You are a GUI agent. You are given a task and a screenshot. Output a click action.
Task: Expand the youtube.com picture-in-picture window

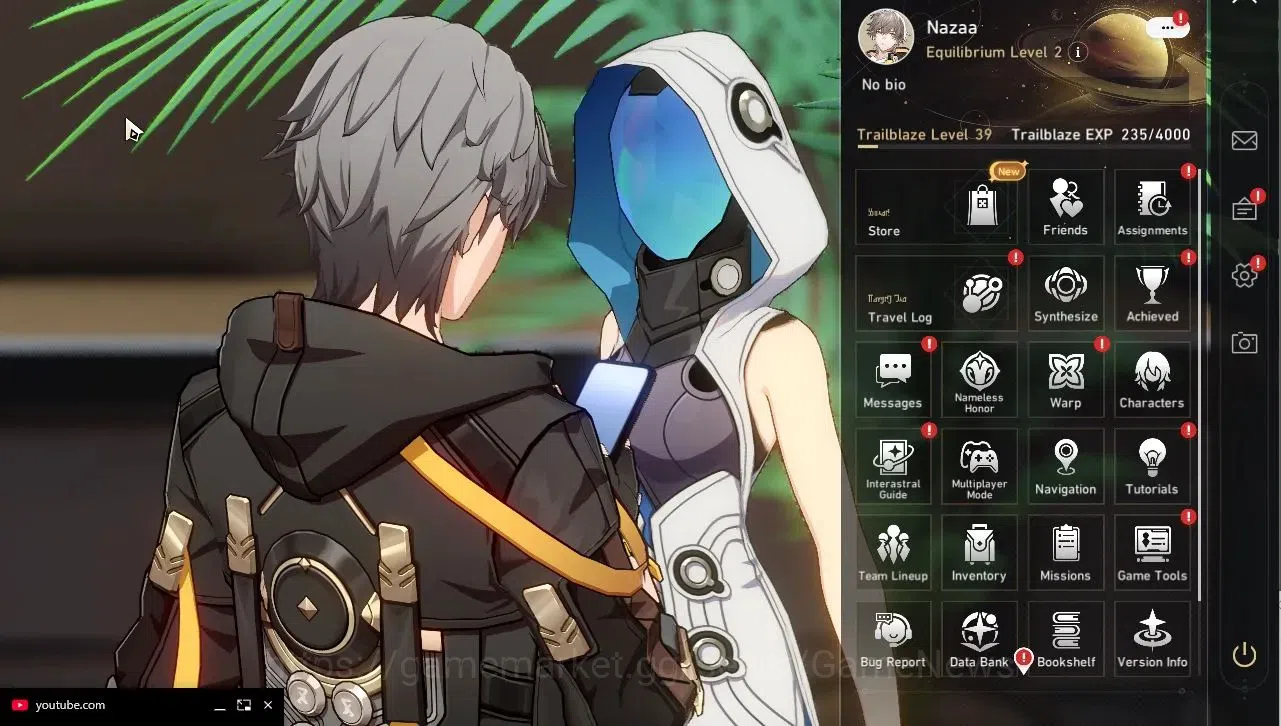click(x=244, y=705)
